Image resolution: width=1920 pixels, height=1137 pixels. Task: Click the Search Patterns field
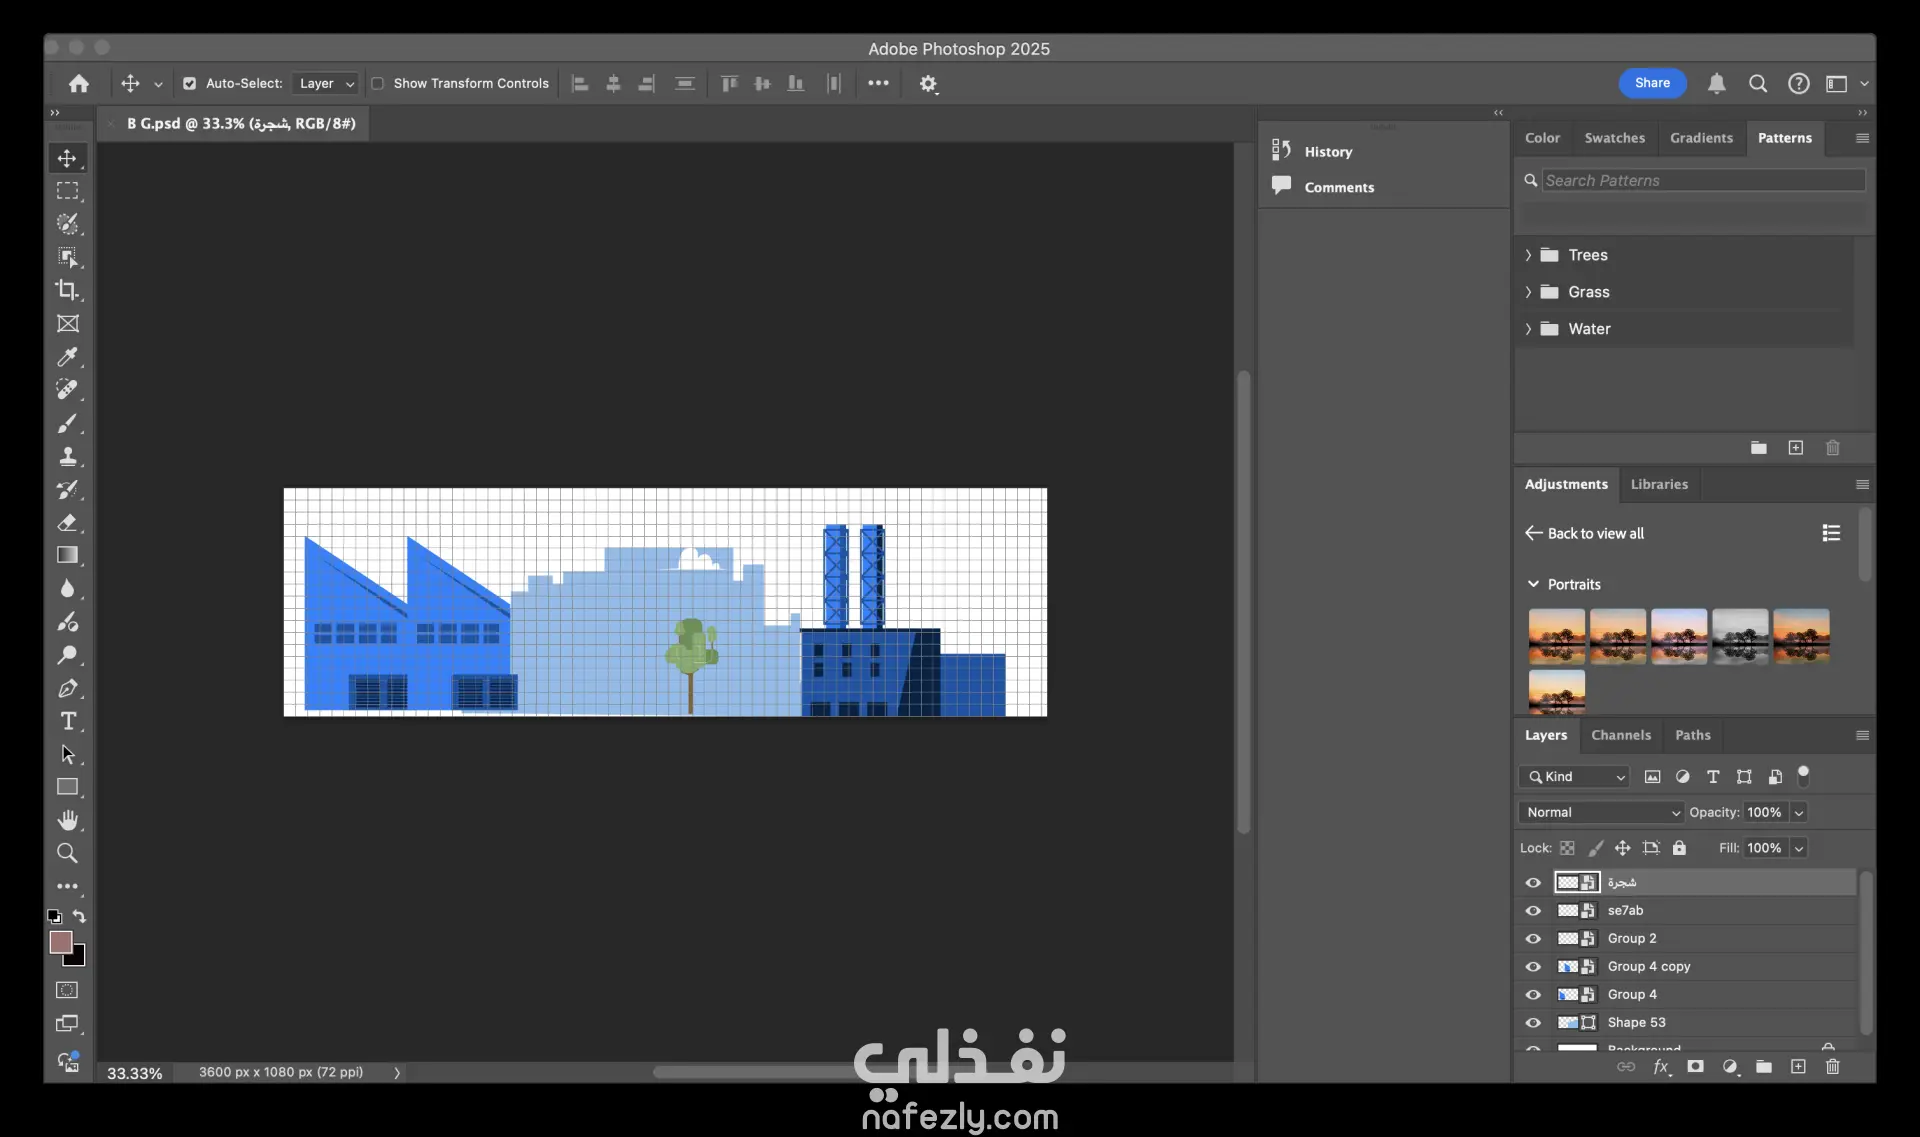tap(1702, 180)
